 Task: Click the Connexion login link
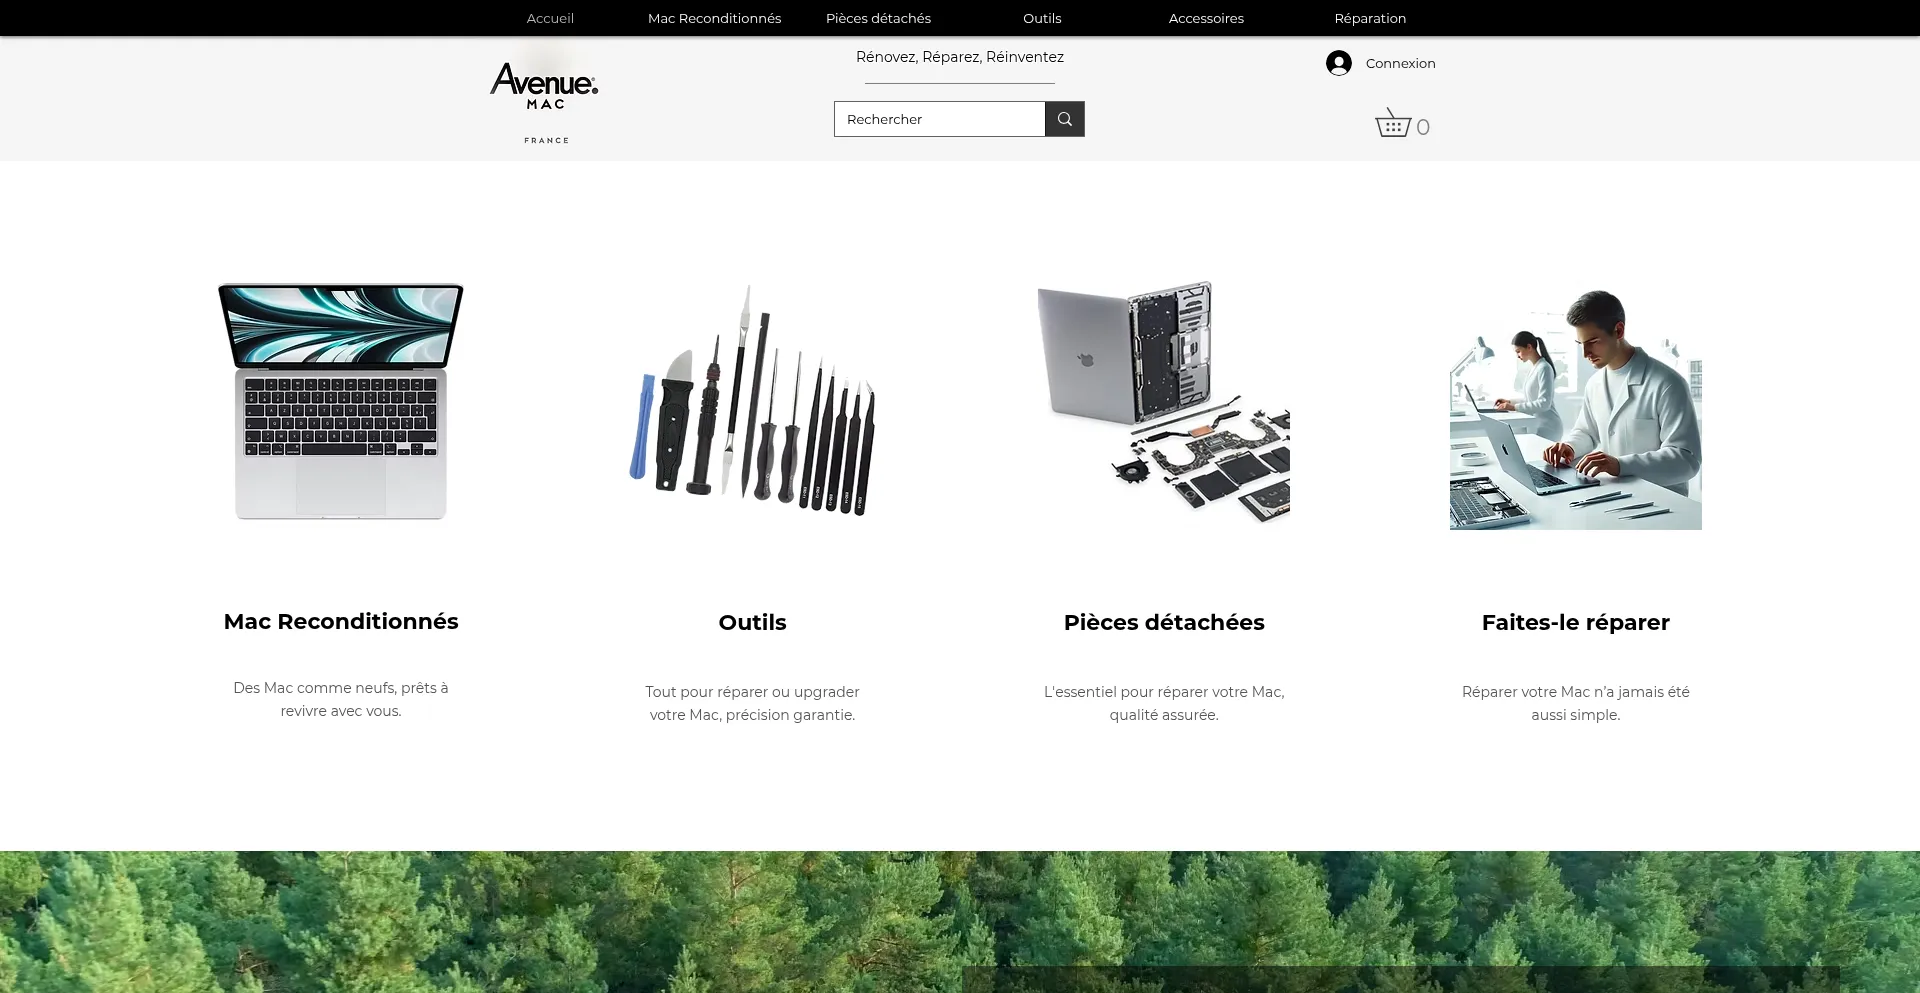pyautogui.click(x=1400, y=63)
